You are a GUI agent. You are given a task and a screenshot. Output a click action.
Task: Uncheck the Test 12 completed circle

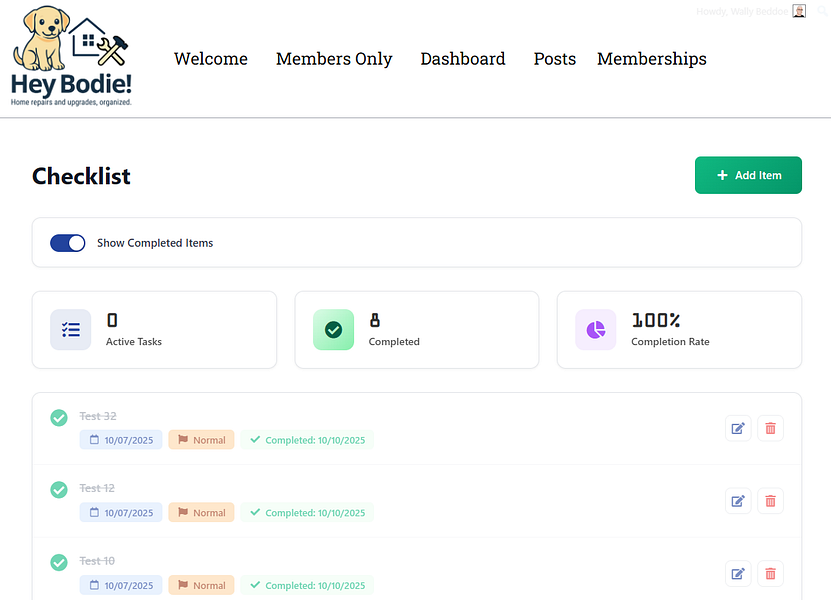(59, 490)
